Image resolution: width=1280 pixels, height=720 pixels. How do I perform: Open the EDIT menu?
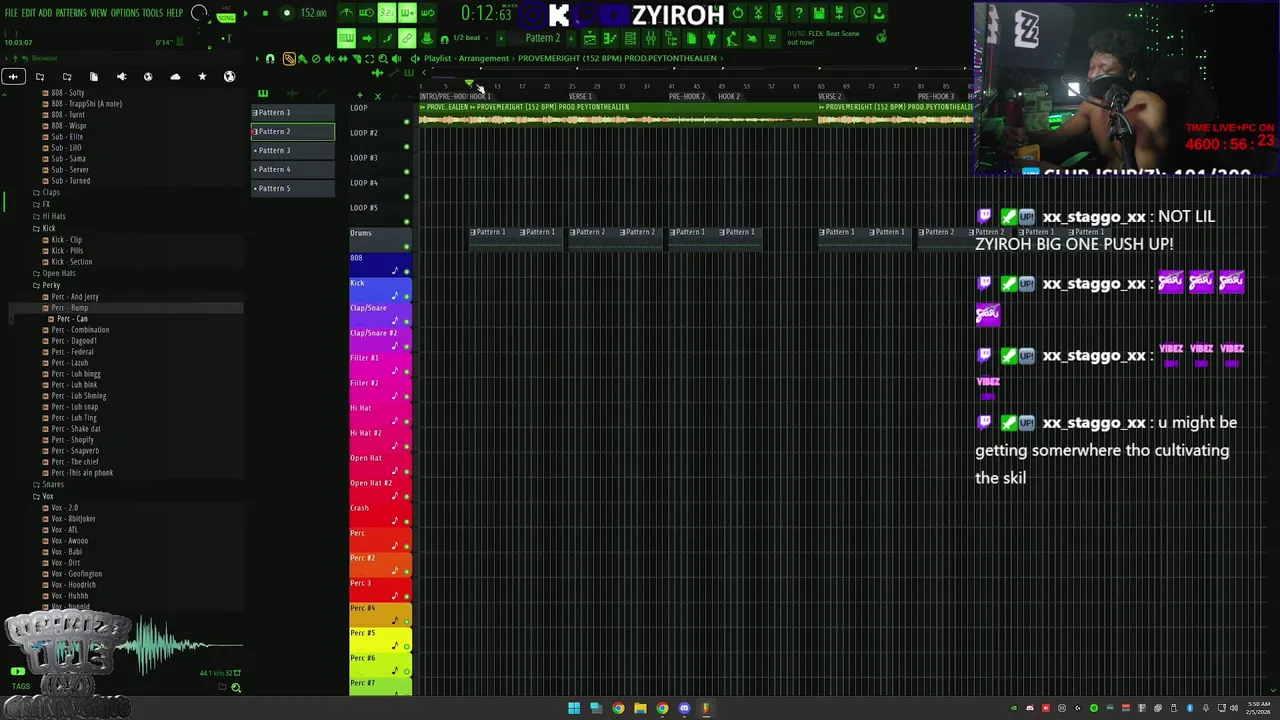(x=29, y=13)
